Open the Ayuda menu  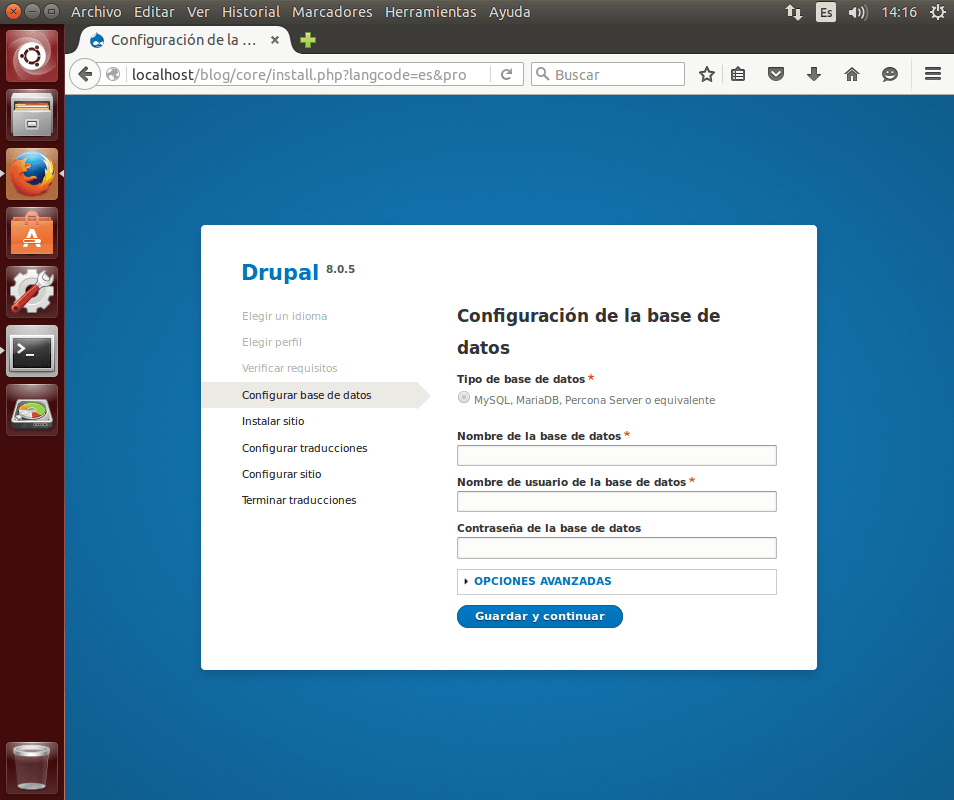click(509, 12)
